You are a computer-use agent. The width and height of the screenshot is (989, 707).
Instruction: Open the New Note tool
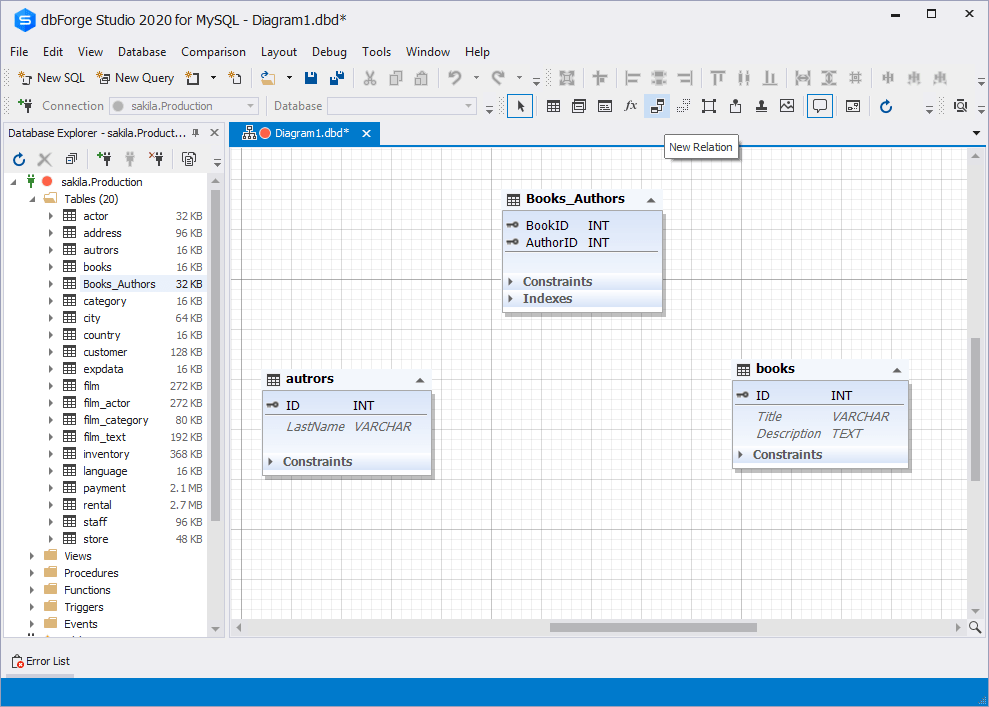(x=820, y=106)
